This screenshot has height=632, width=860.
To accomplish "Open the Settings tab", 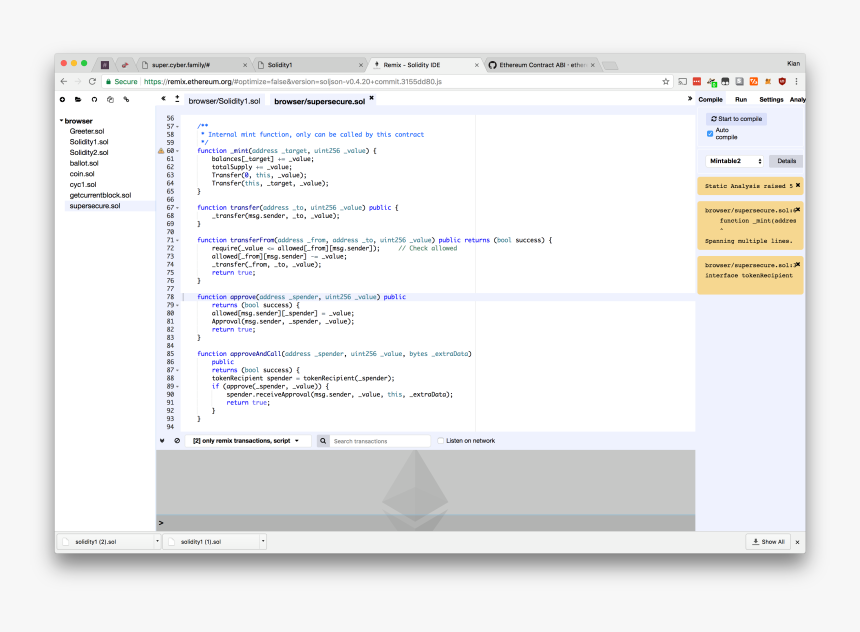I will tap(771, 99).
